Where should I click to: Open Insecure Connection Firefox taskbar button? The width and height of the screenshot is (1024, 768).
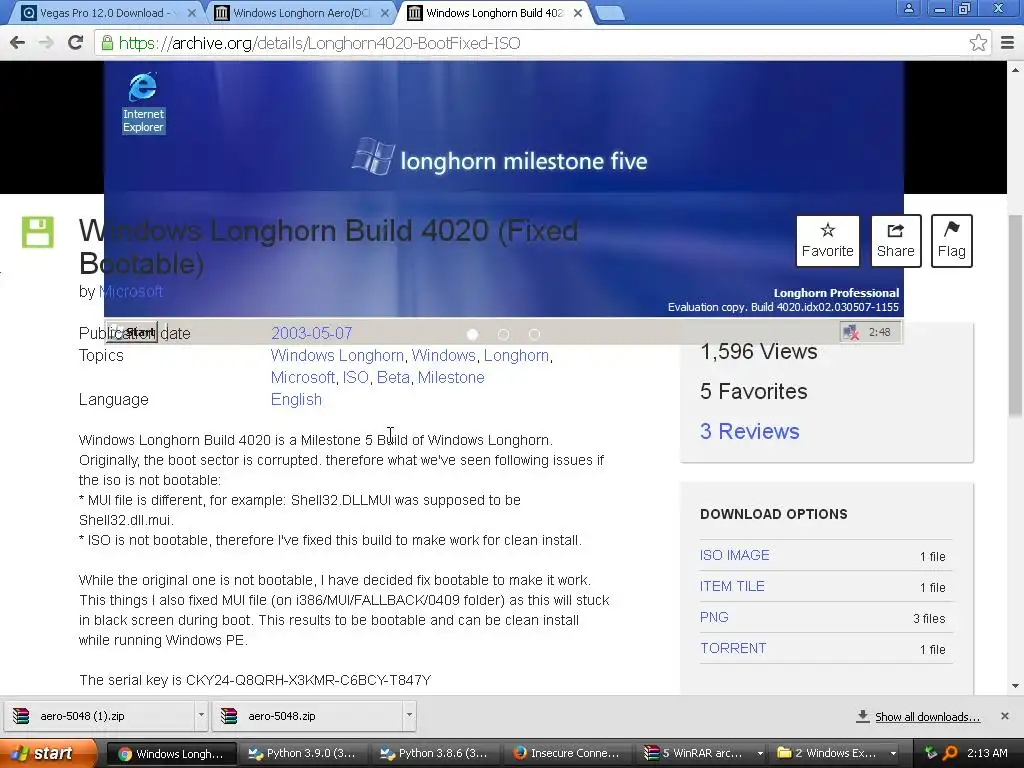(567, 754)
